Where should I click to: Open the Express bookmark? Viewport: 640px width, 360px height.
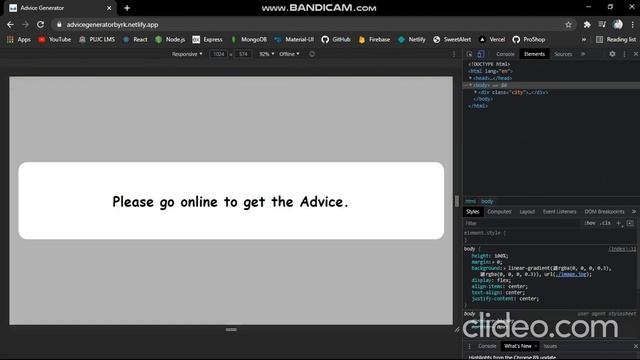[207, 40]
